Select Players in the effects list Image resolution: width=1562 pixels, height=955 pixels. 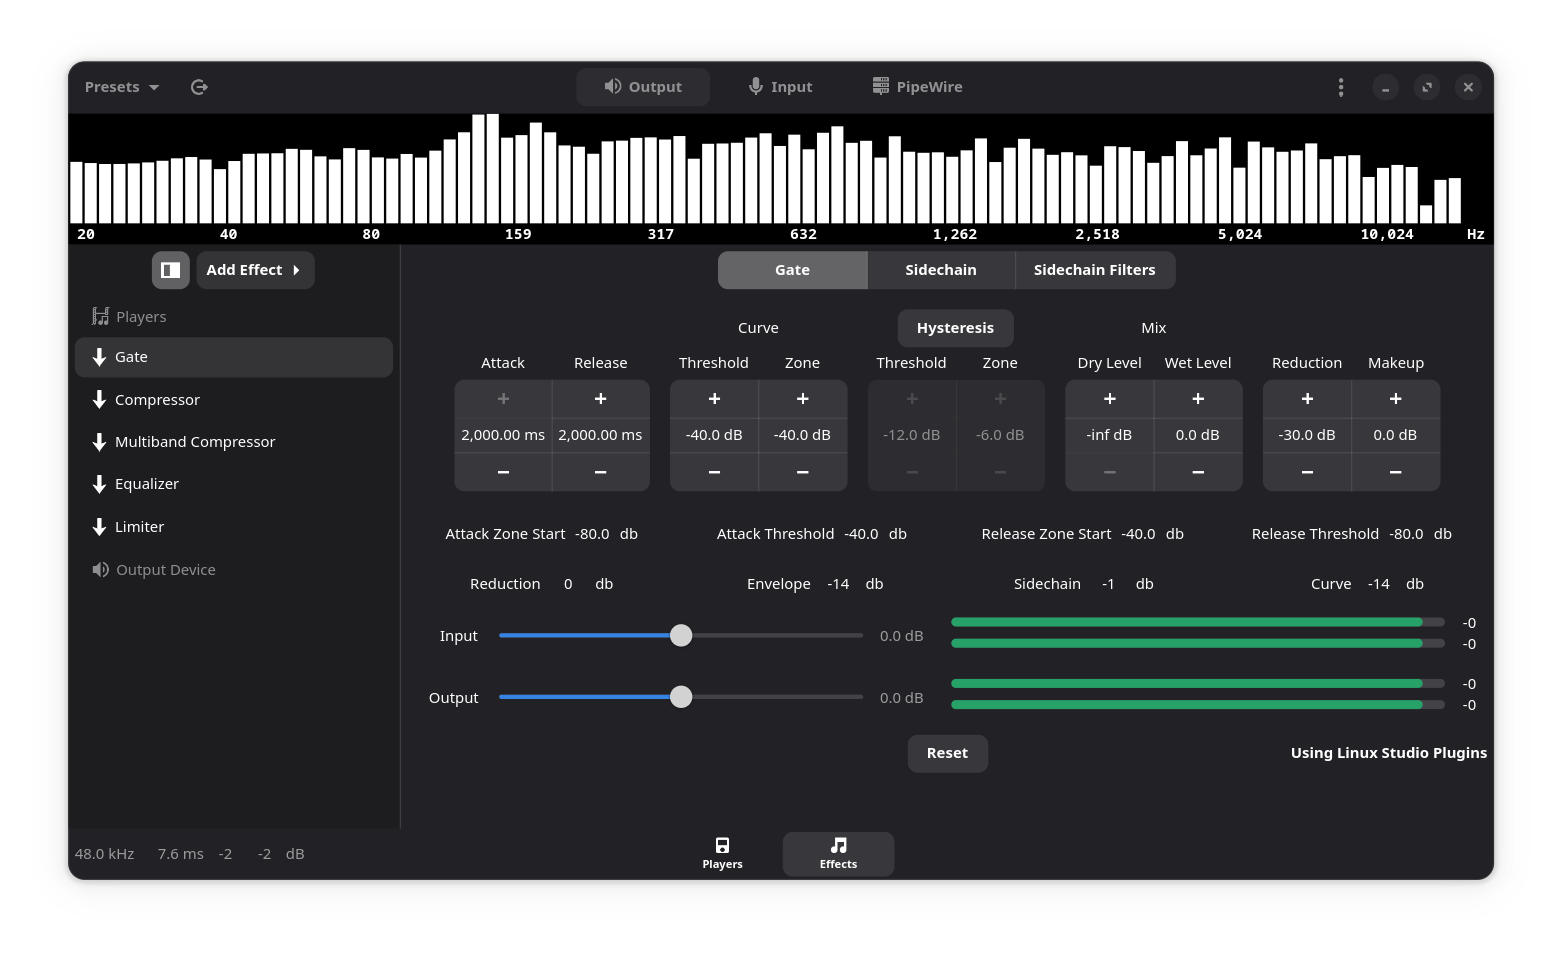[x=234, y=317]
